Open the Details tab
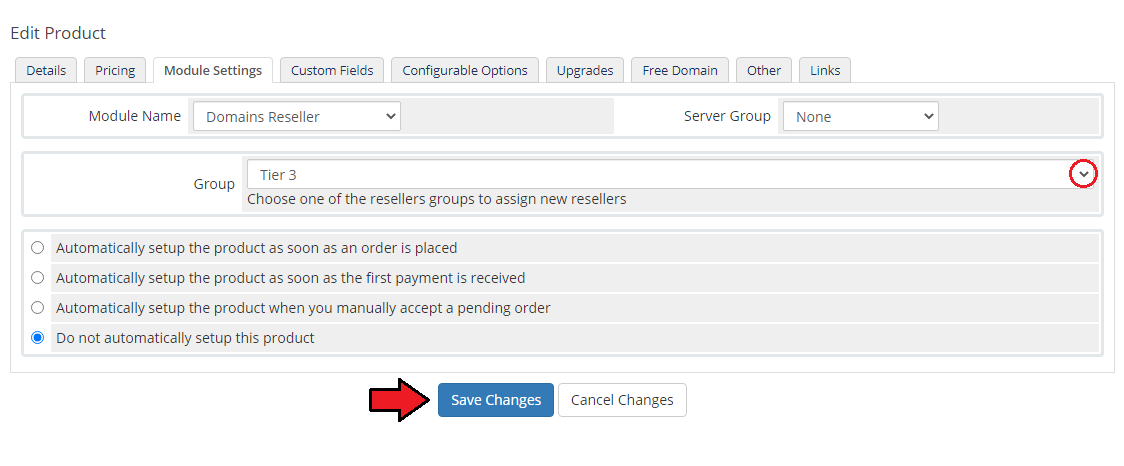 coord(46,70)
